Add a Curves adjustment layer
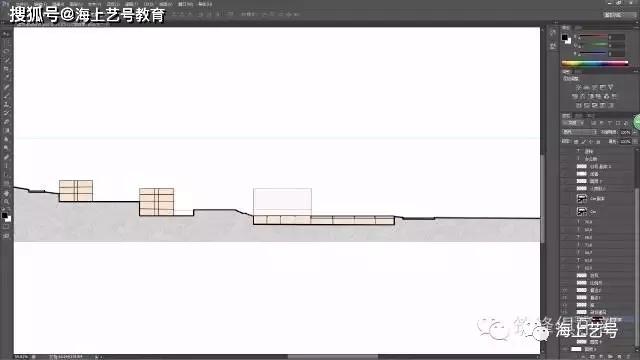Screen dimensions: 640x360 pos(594,87)
